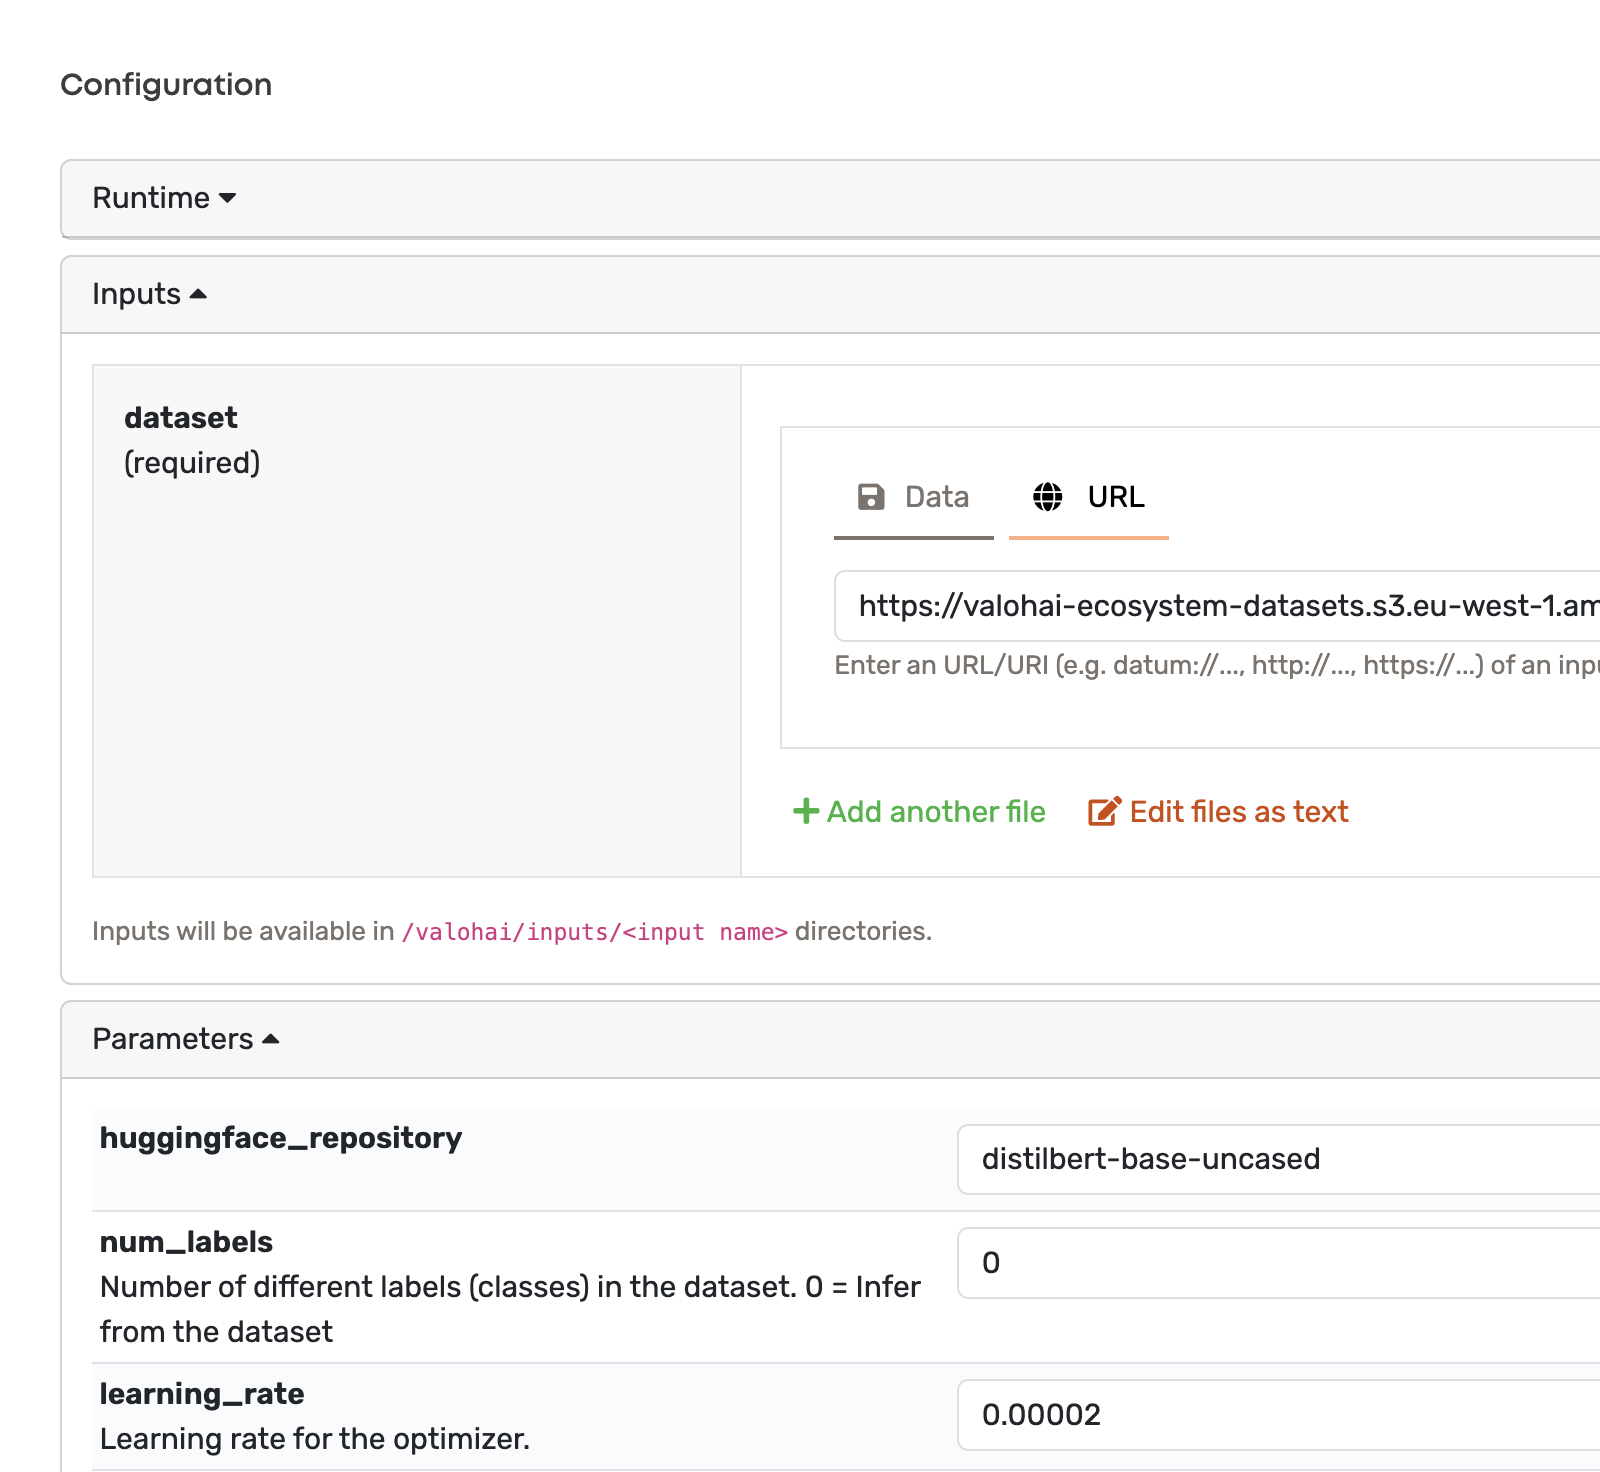The height and width of the screenshot is (1472, 1600).
Task: Click 'Learning rate for the optimizer.' description
Action: coord(315,1439)
